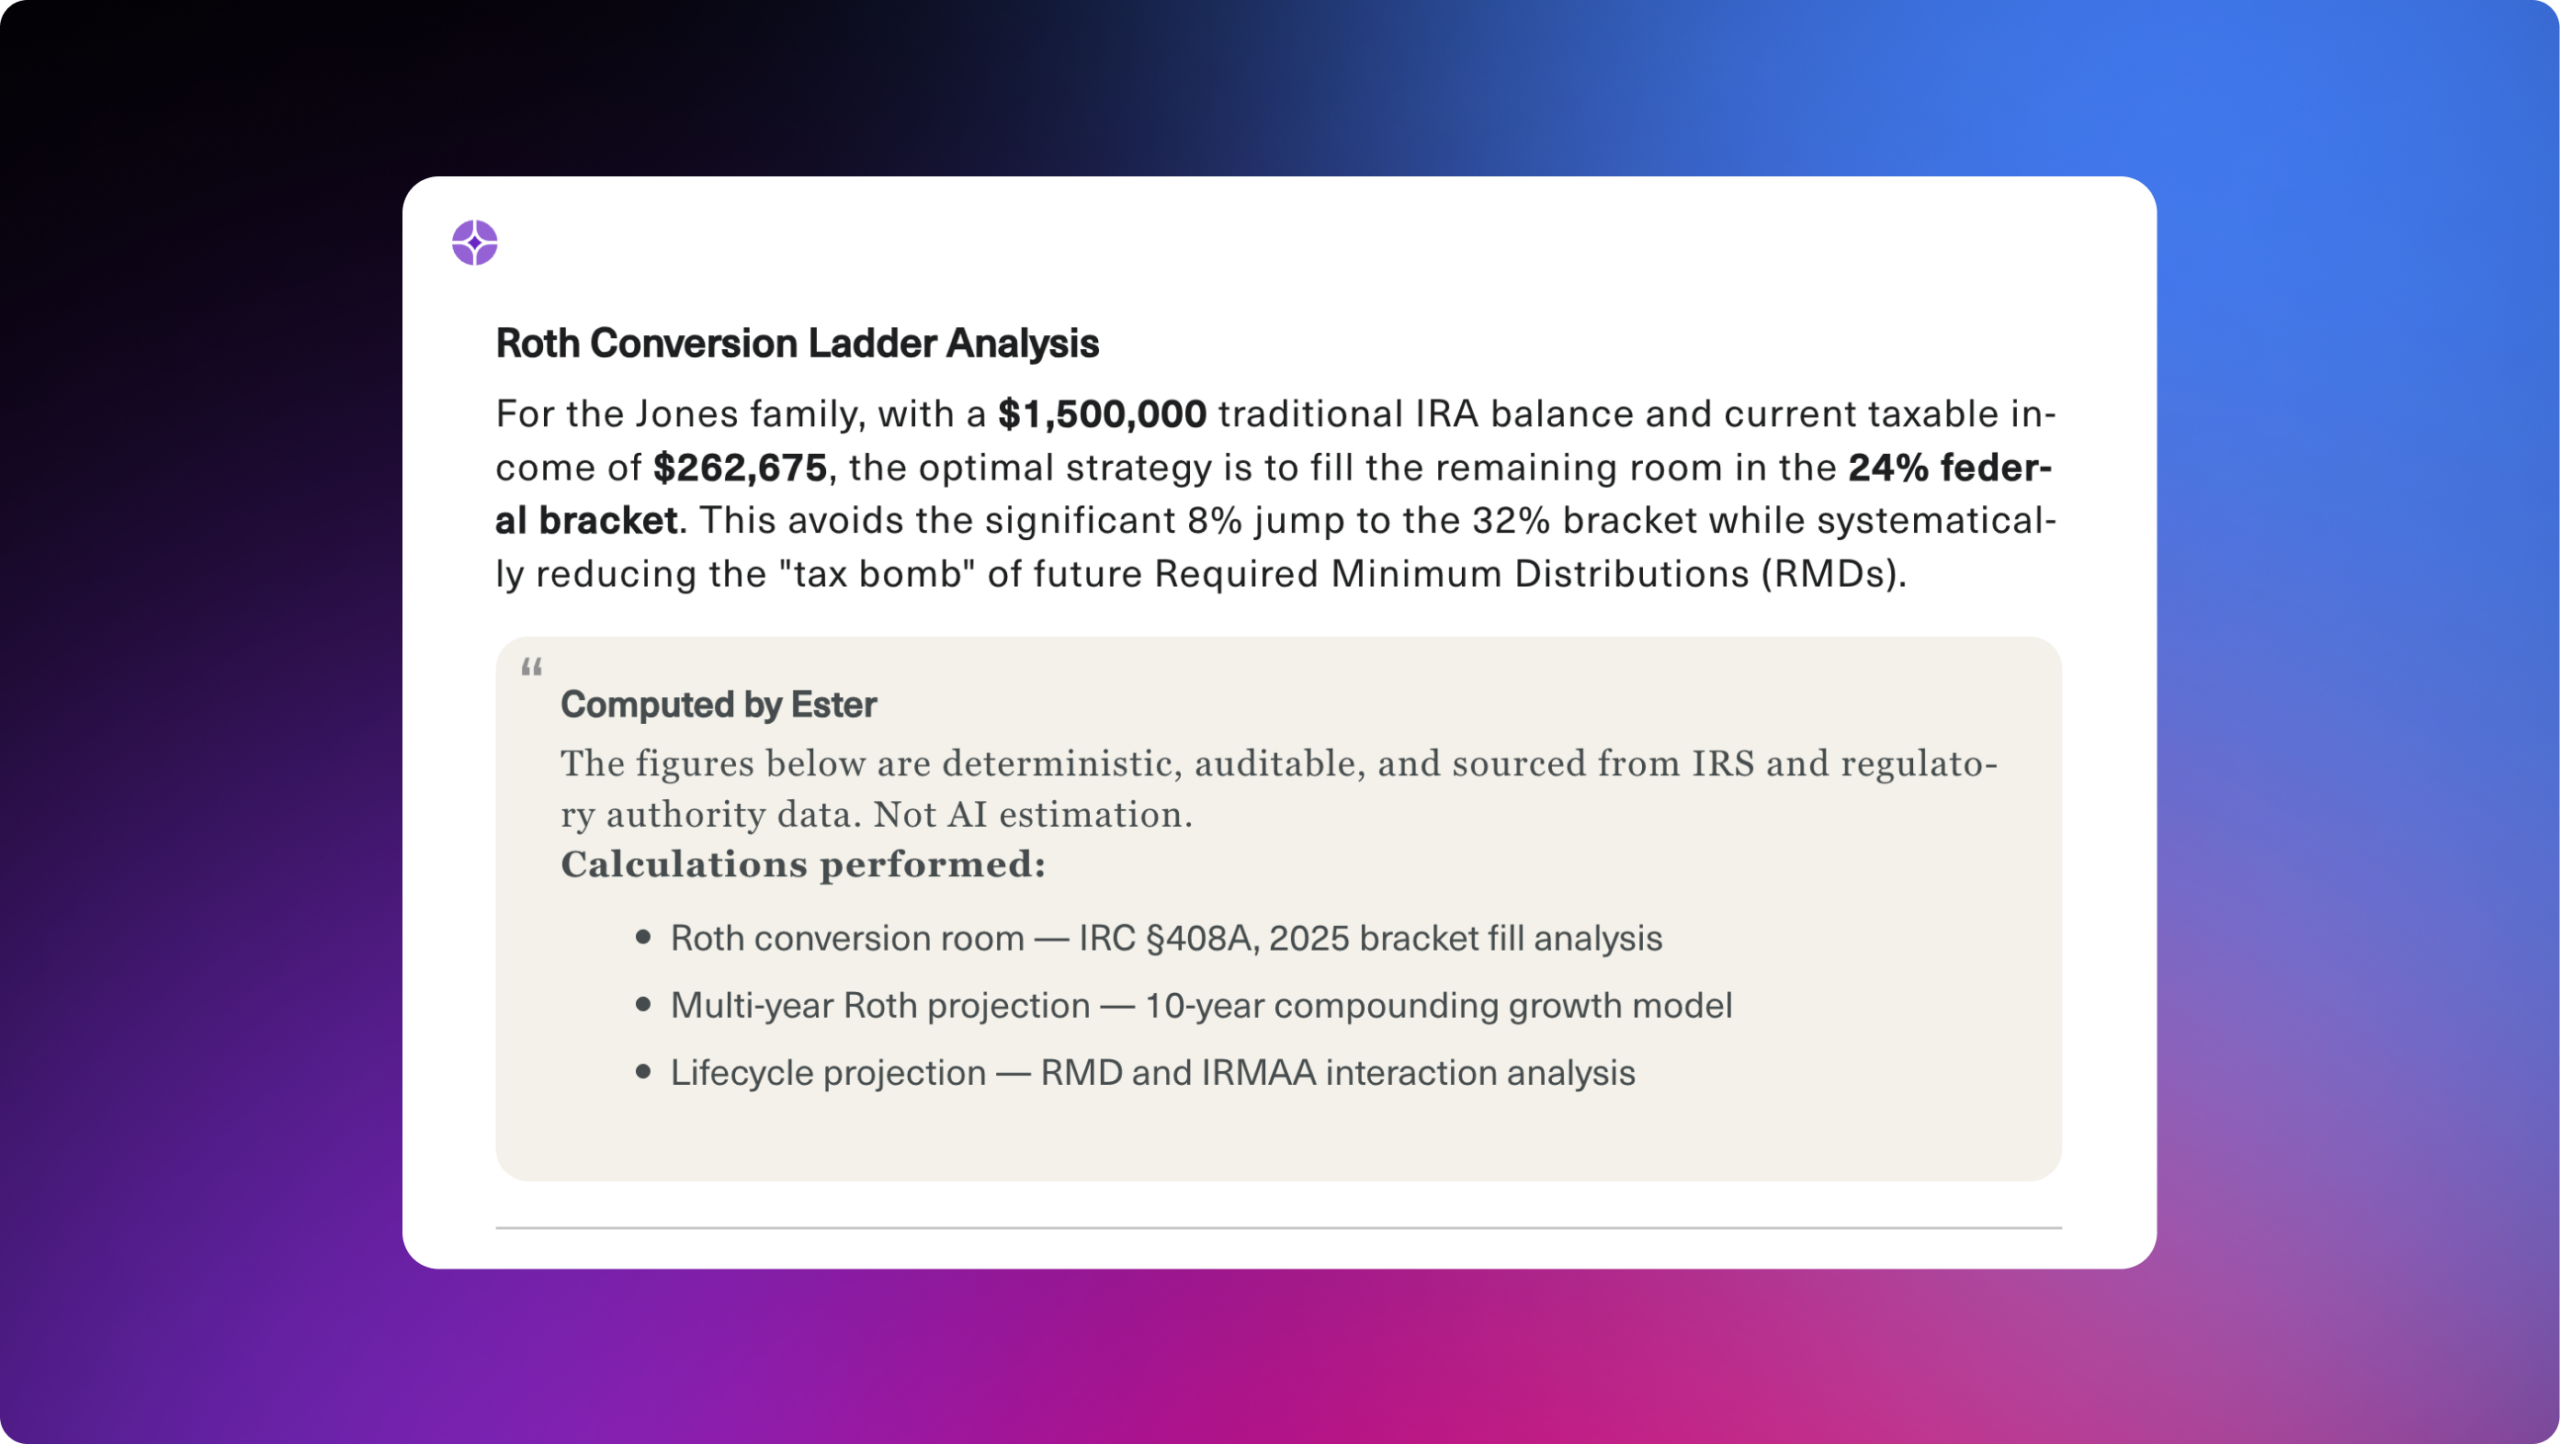The image size is (2560, 1444).
Task: Click the bold $1,500,000 IRA balance figure
Action: pos(1102,414)
